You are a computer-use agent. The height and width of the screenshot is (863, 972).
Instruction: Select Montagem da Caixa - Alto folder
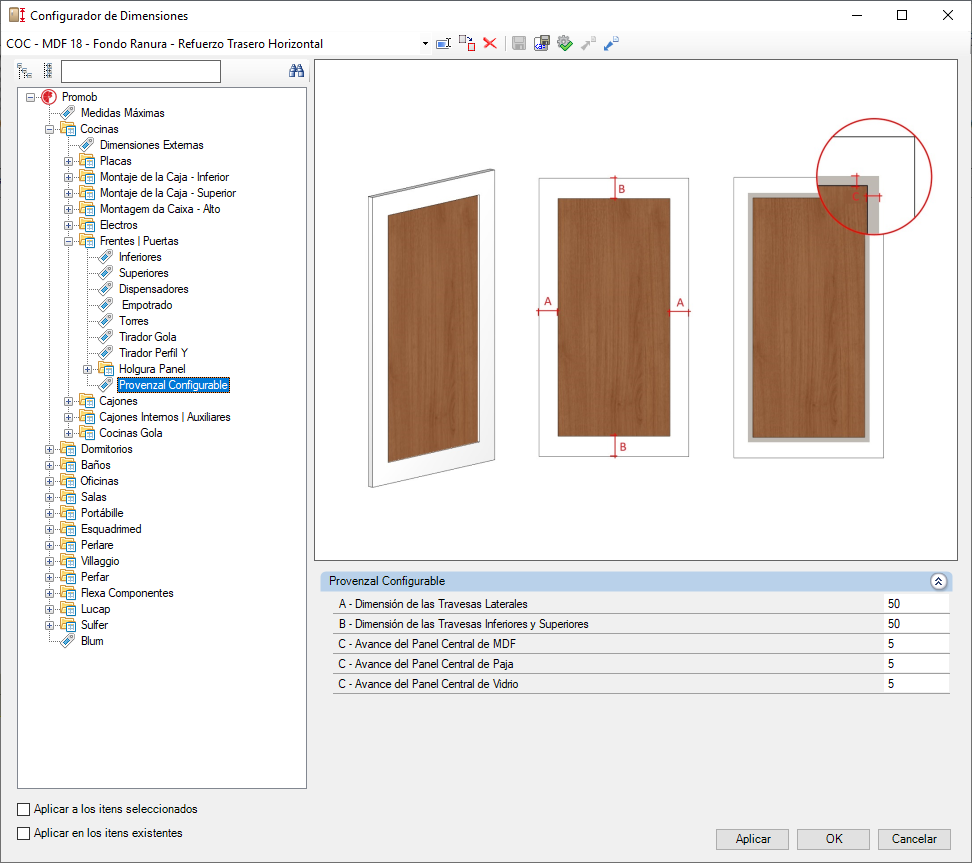[x=160, y=210]
